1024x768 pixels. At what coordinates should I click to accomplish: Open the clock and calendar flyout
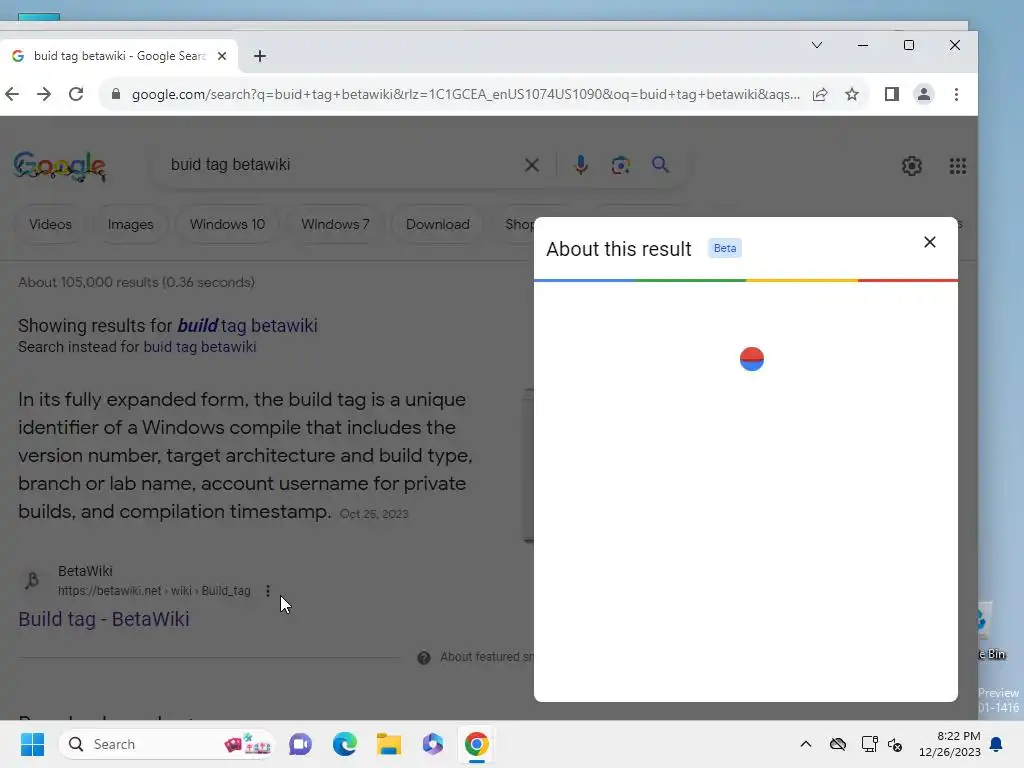click(x=950, y=744)
